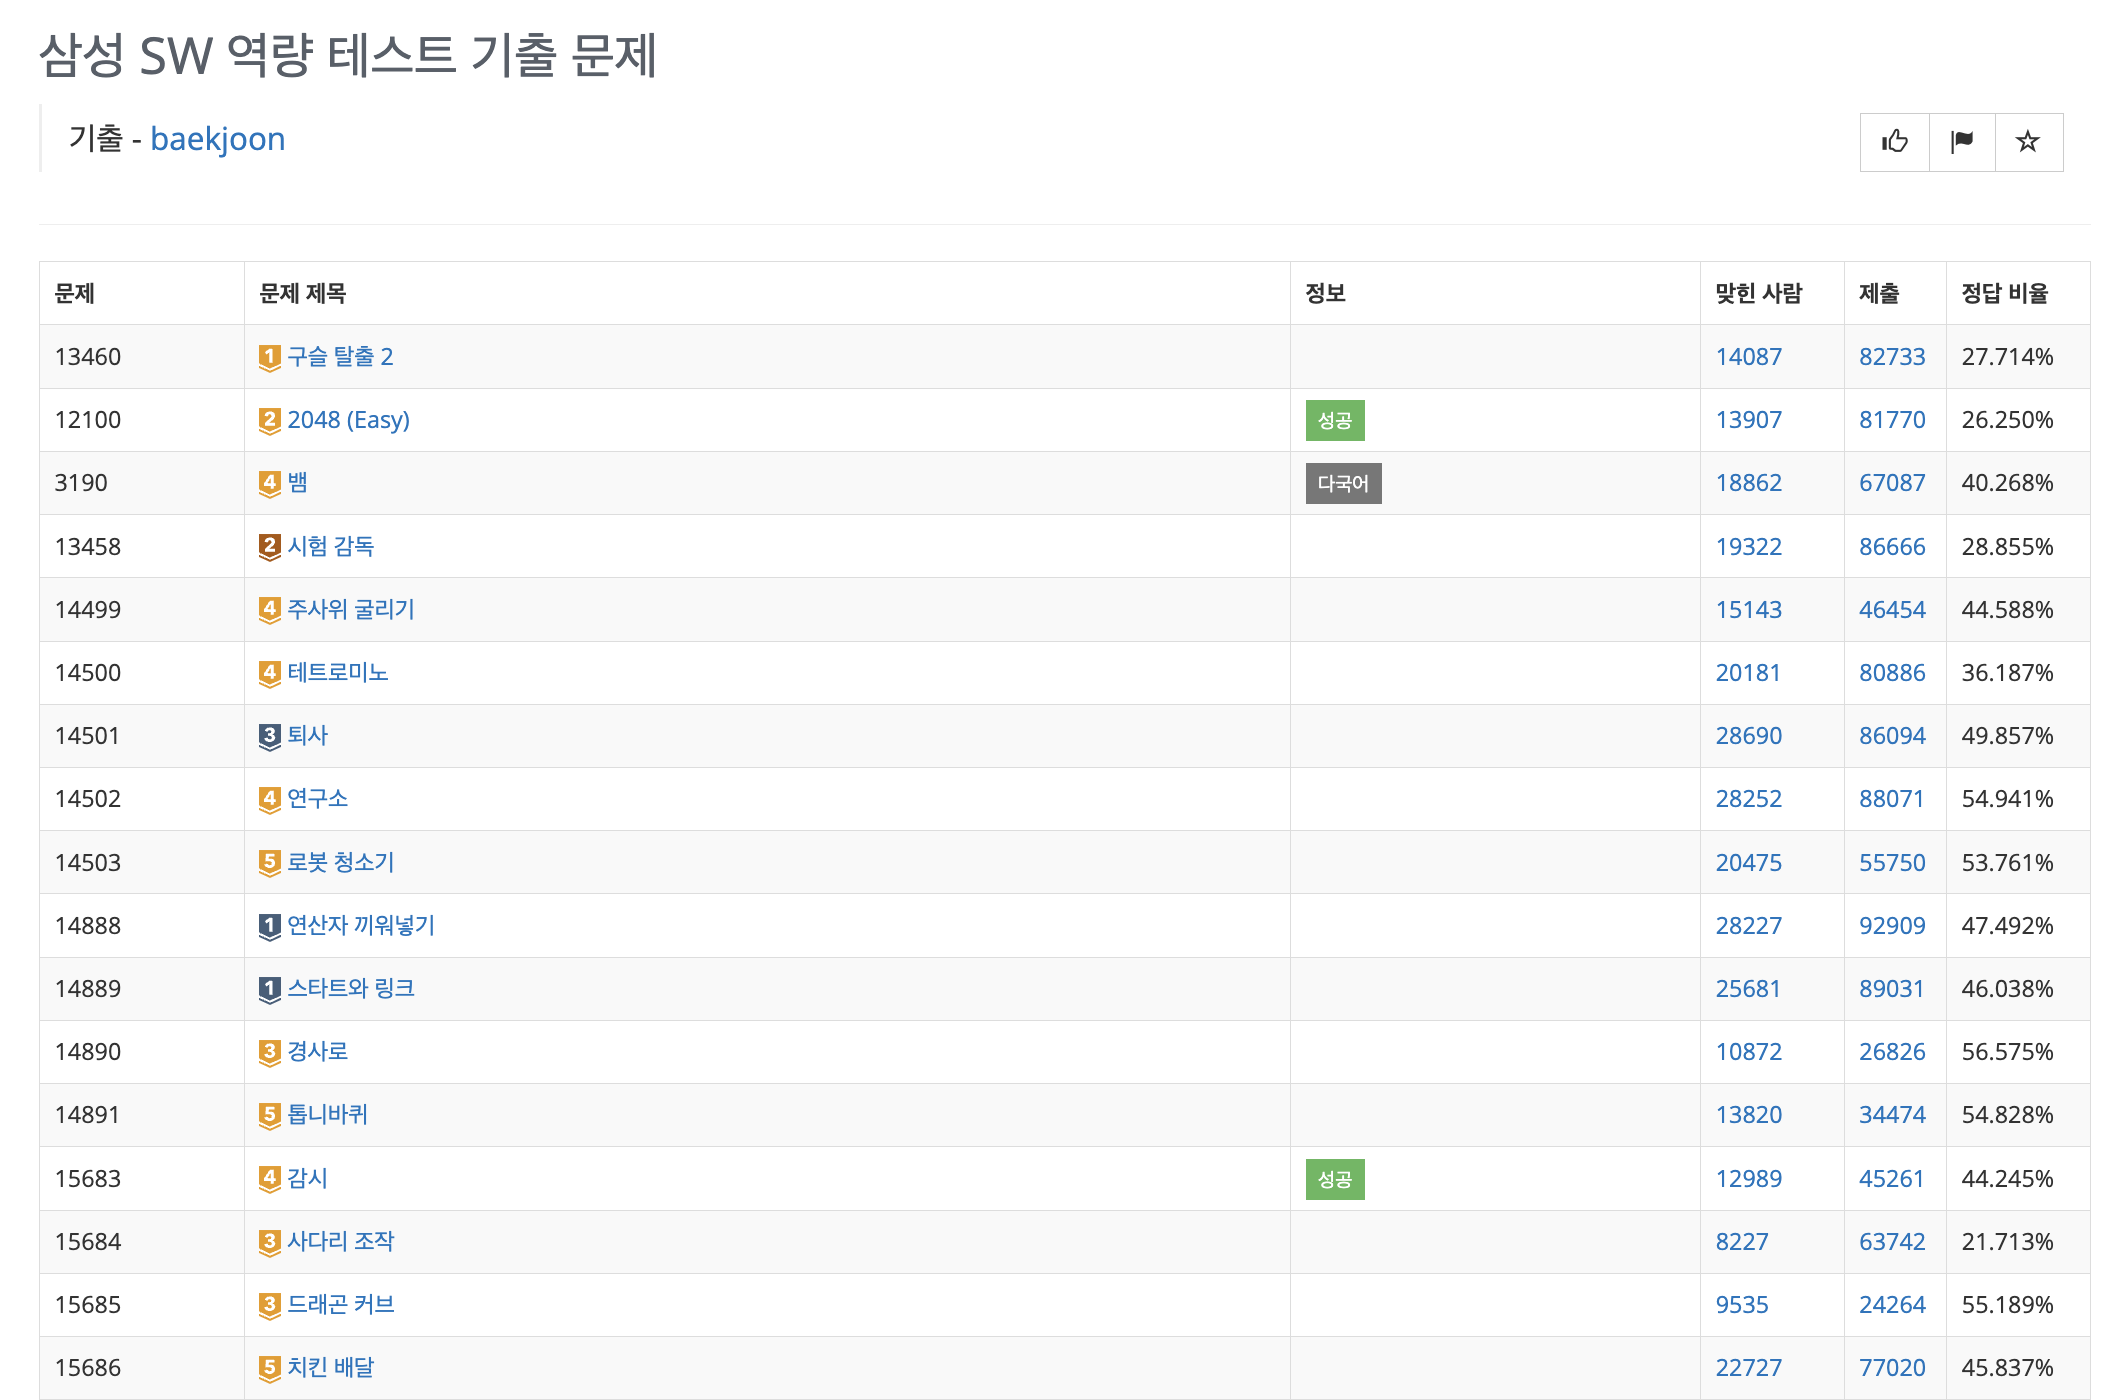Click solved count 14087

point(1749,357)
